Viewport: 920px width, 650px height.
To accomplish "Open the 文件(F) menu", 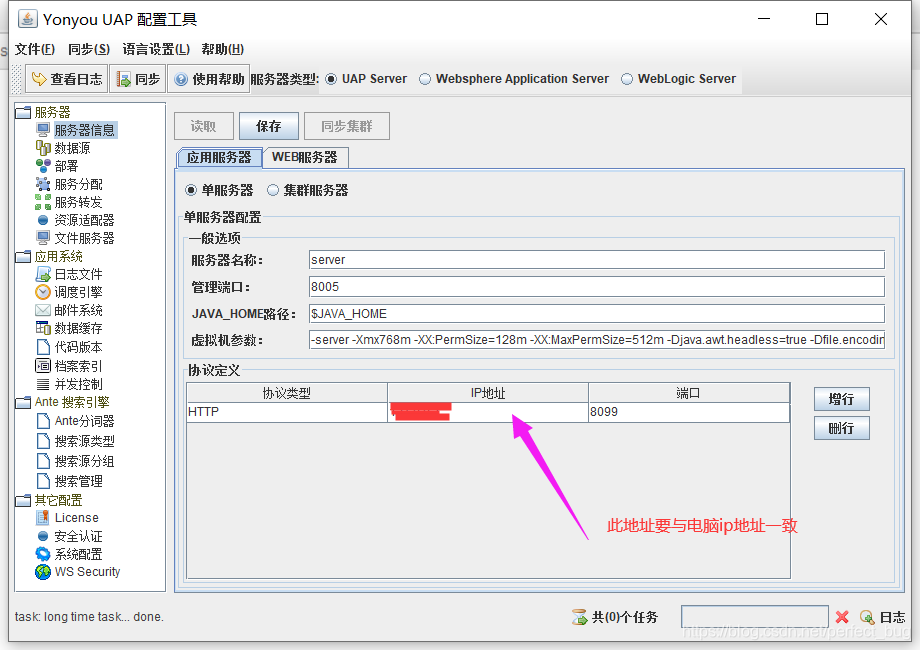I will pos(35,49).
